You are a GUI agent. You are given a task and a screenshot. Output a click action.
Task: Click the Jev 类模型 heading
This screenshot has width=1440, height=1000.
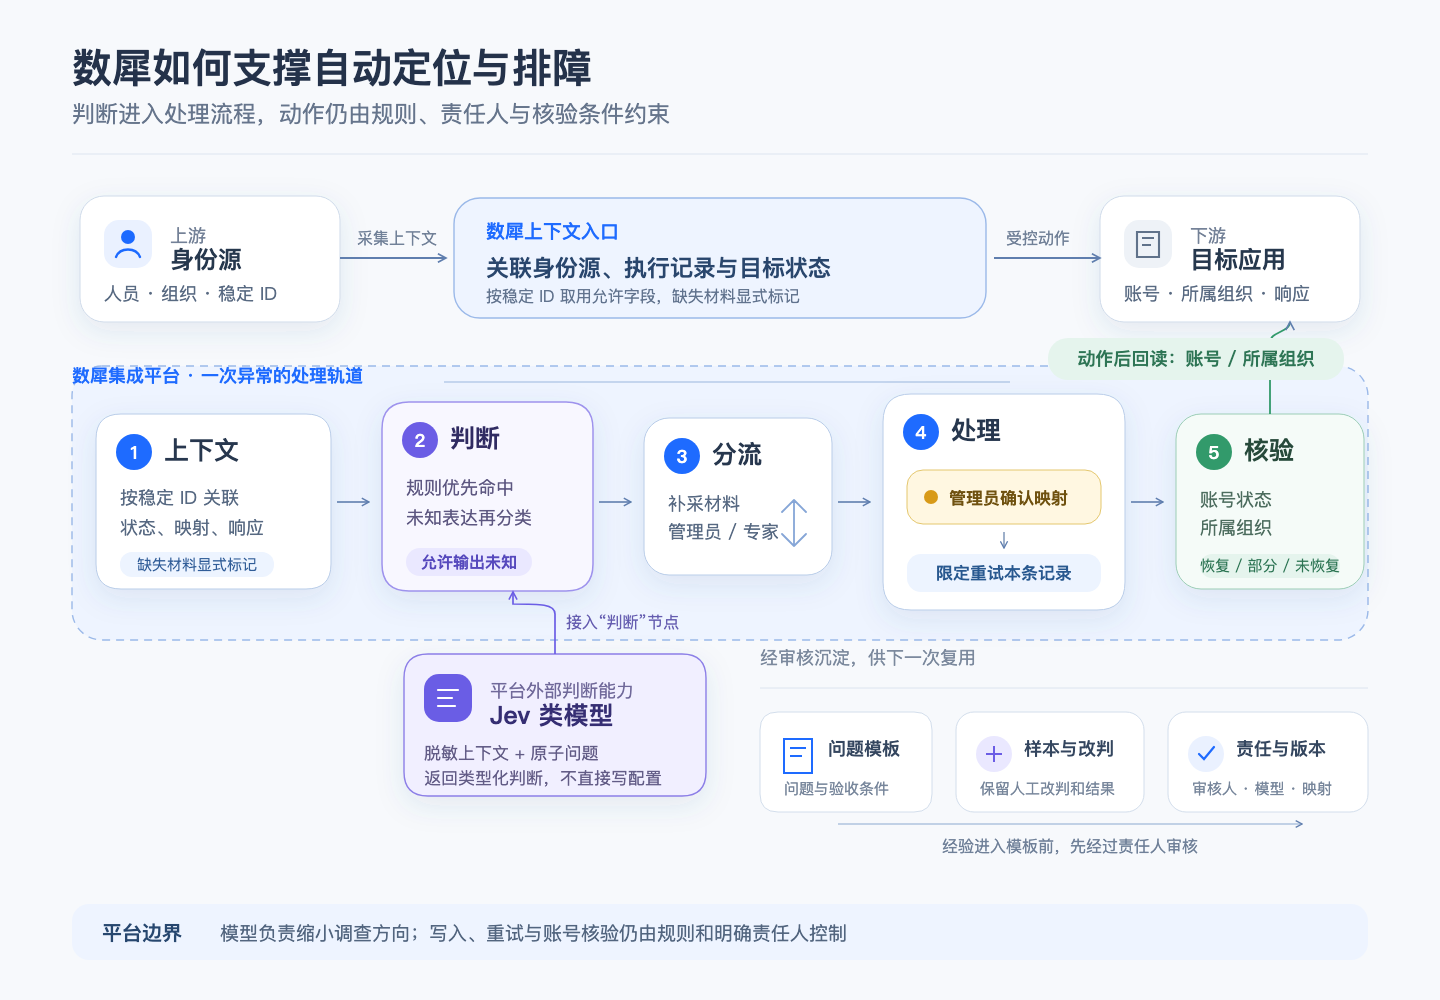551,716
